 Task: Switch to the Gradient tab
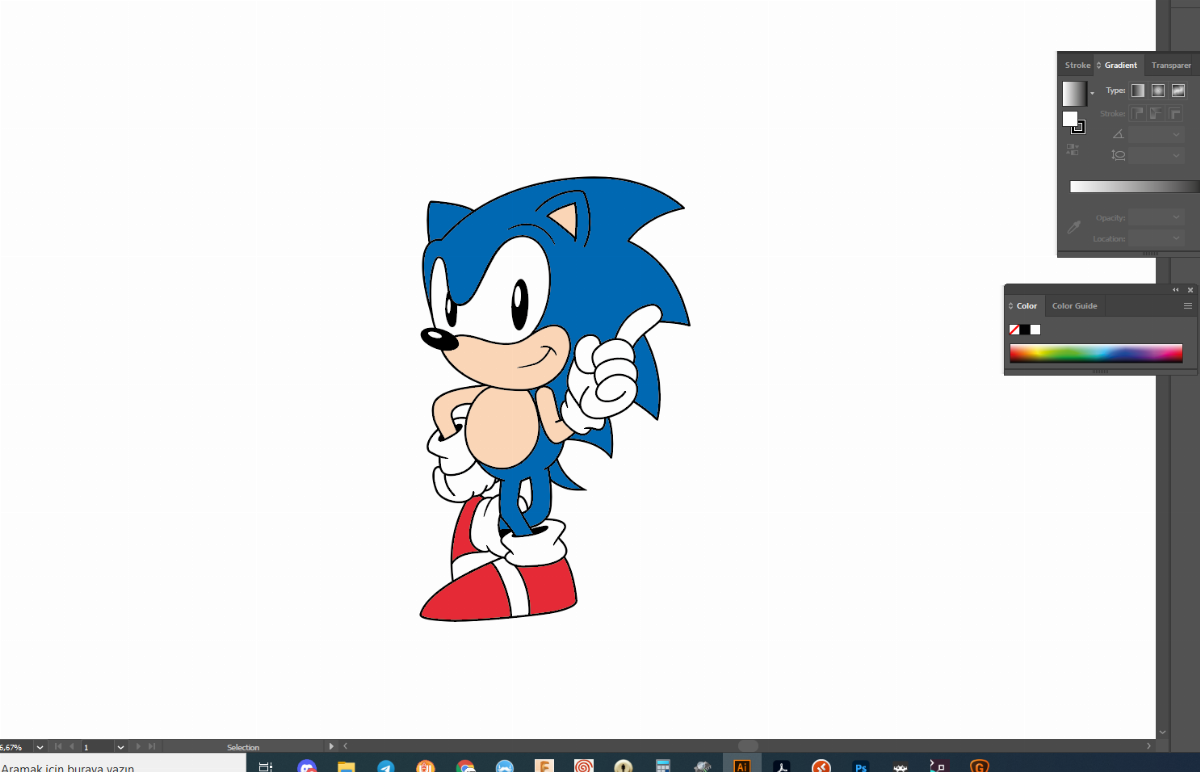(1121, 65)
